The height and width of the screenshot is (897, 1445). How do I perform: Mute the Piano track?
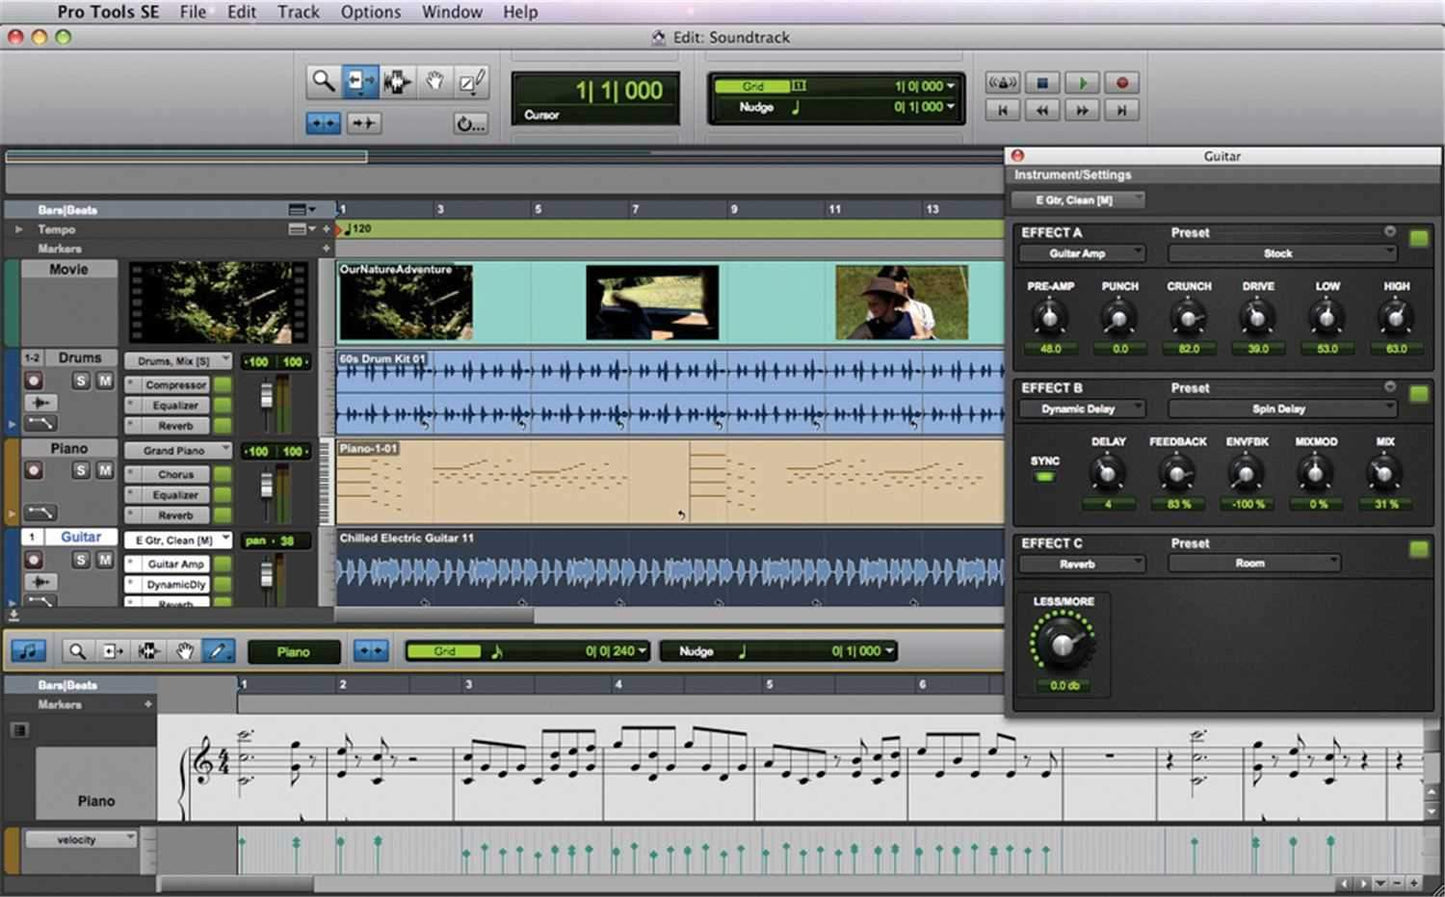point(103,470)
